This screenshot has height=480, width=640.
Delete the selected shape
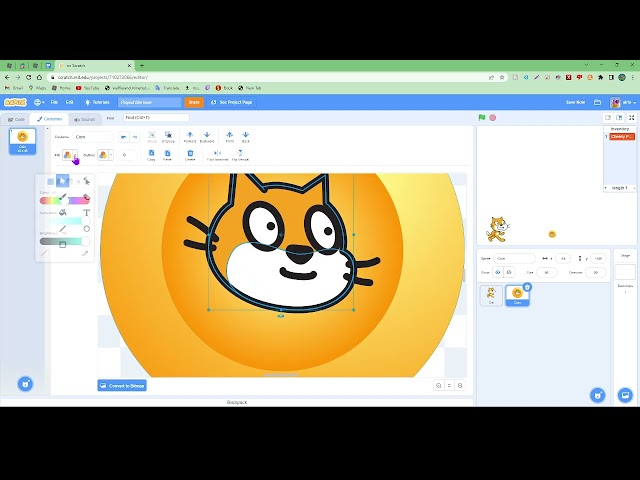point(190,155)
